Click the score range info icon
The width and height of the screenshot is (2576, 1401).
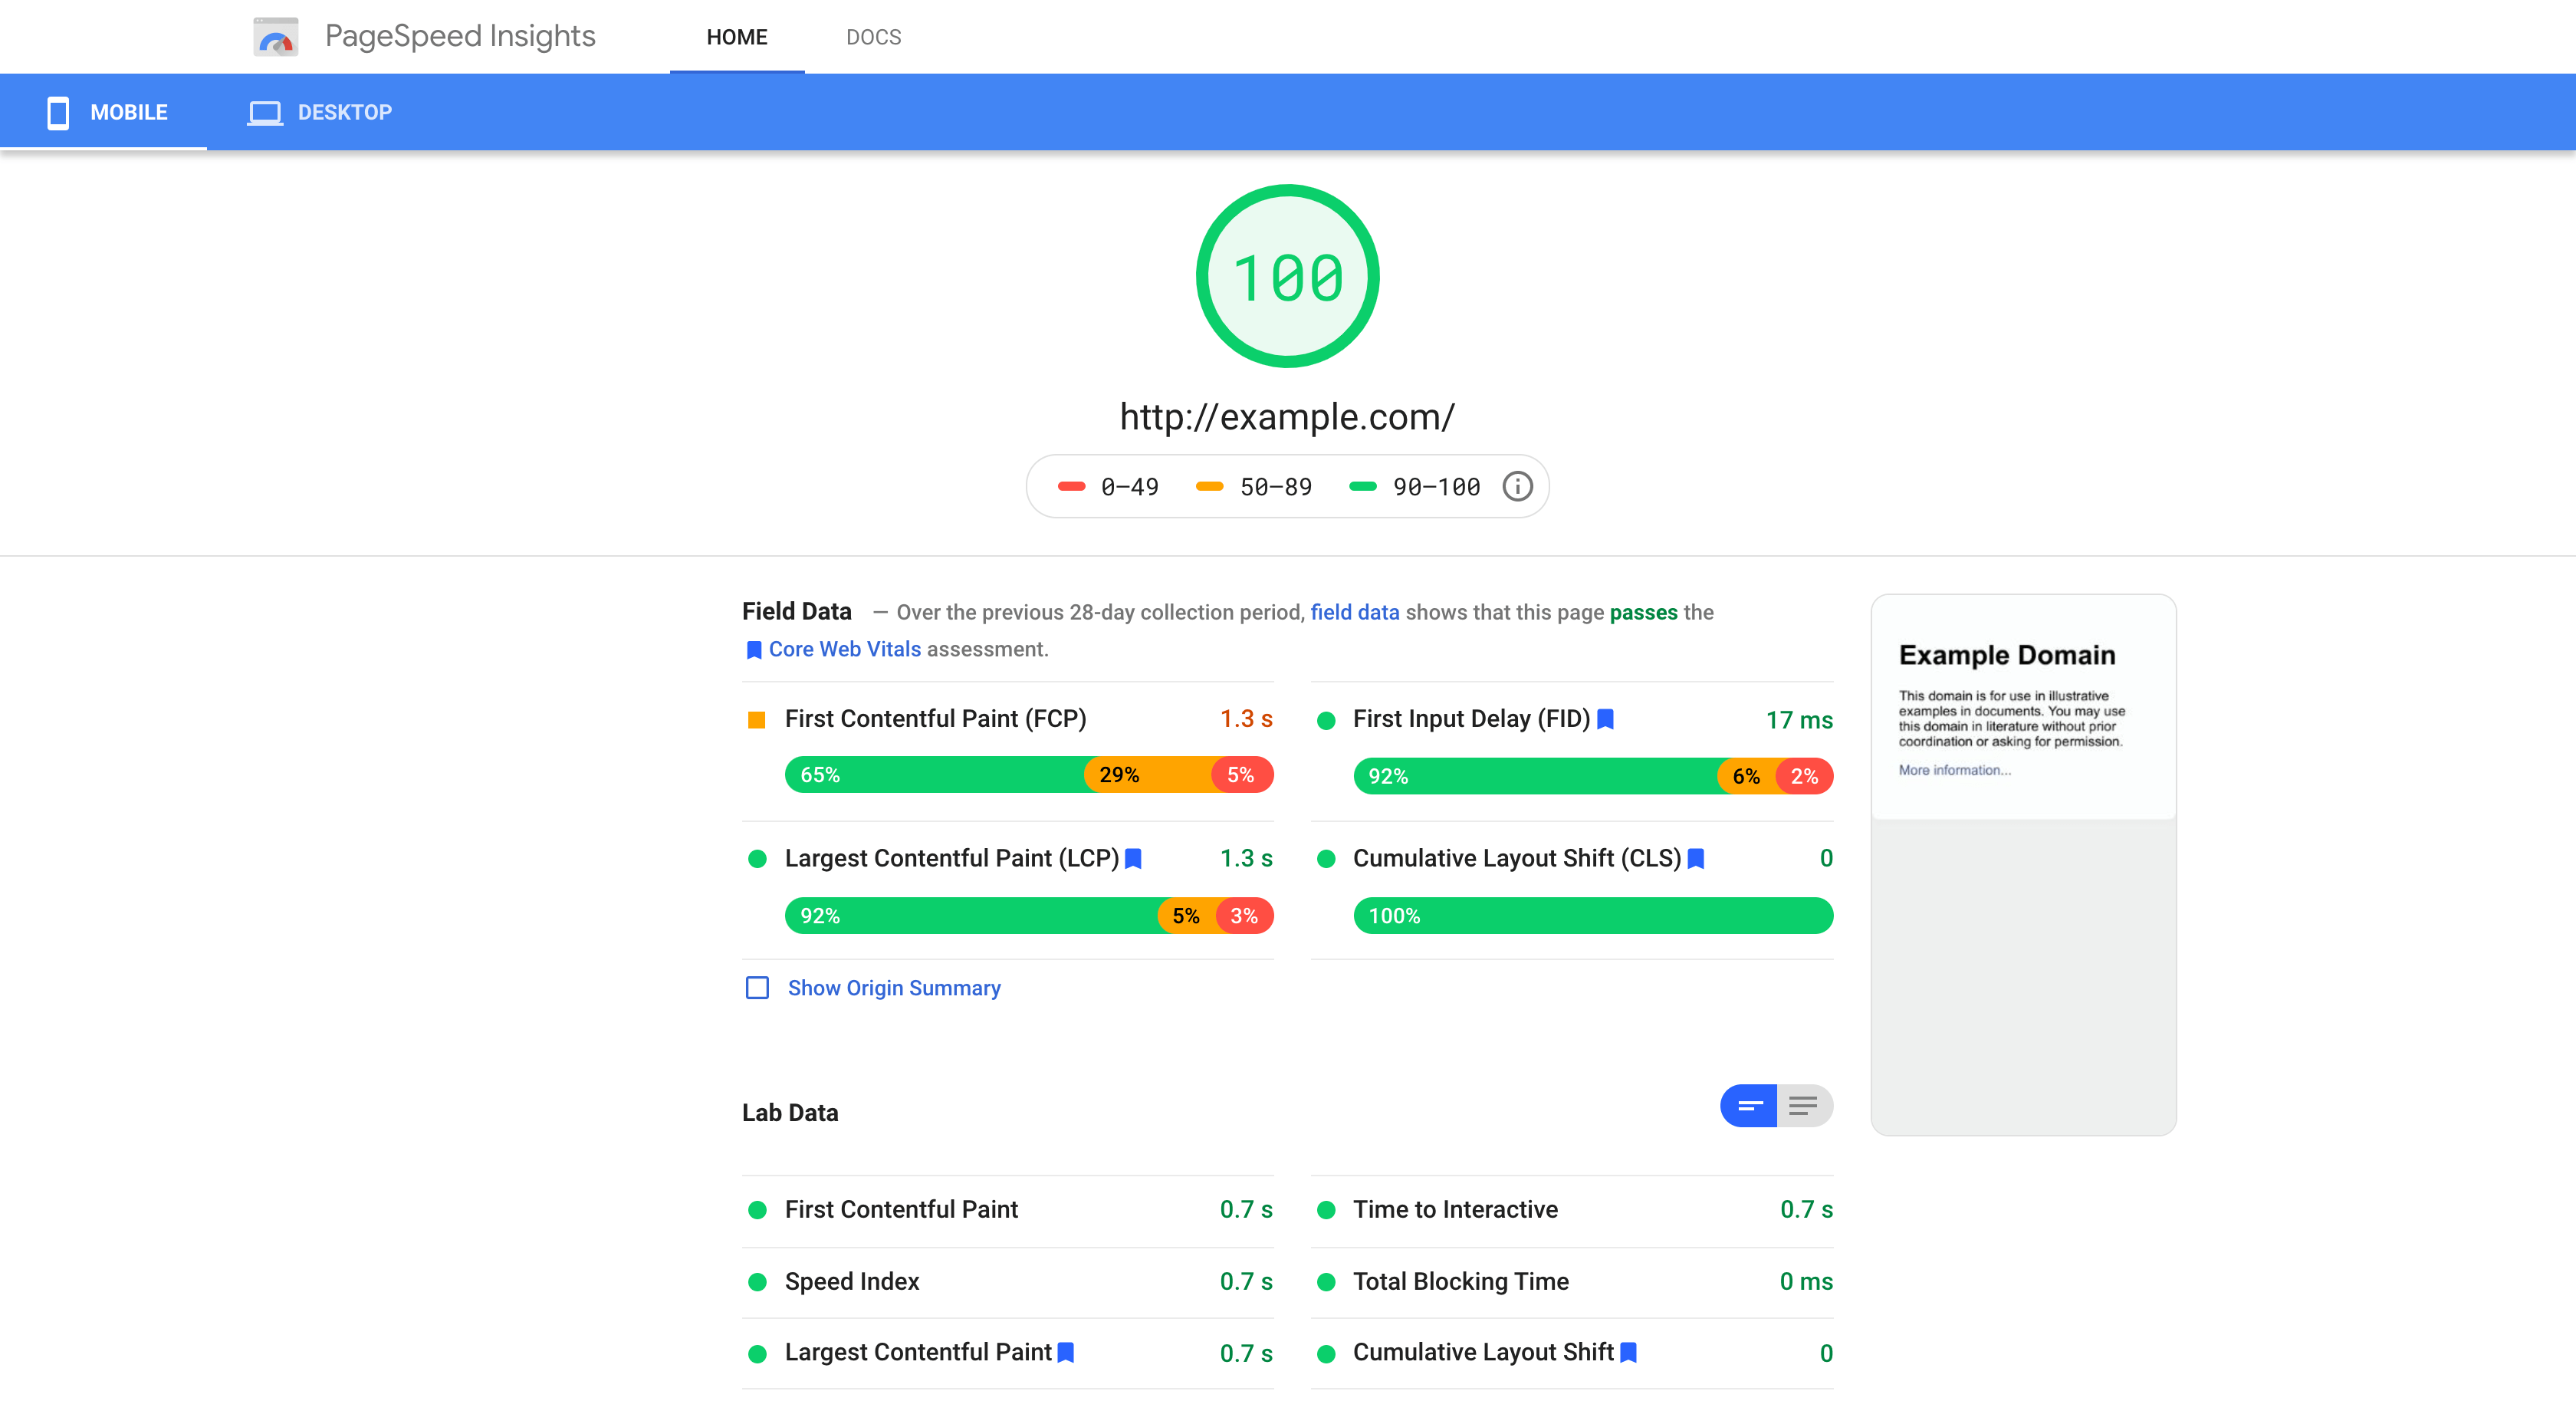tap(1517, 487)
